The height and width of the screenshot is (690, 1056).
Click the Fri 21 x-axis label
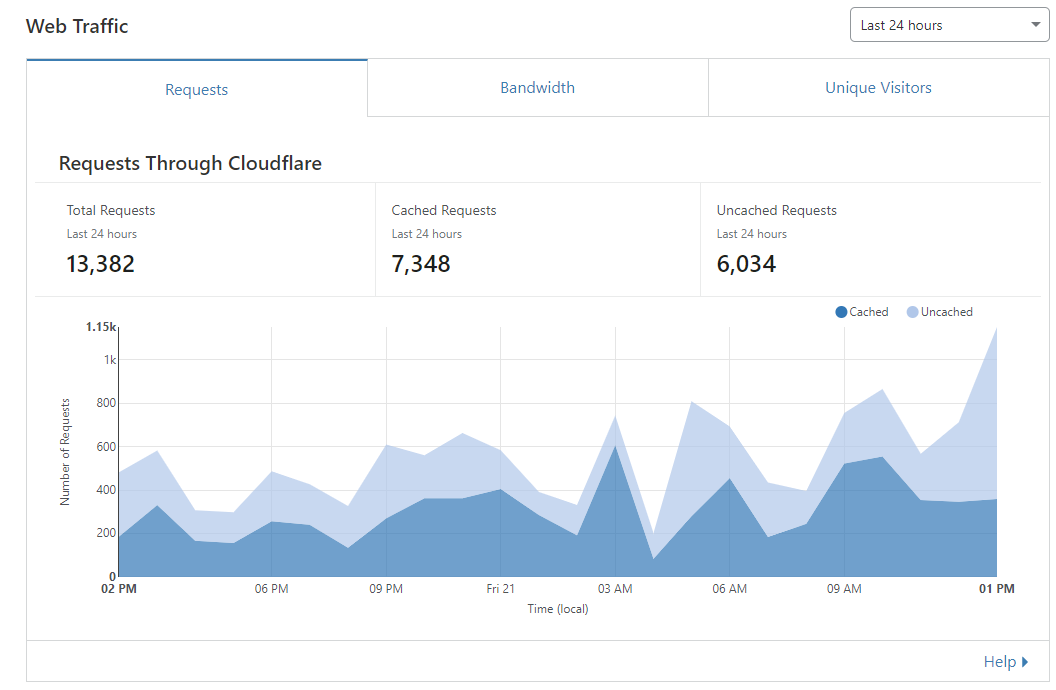click(x=500, y=589)
